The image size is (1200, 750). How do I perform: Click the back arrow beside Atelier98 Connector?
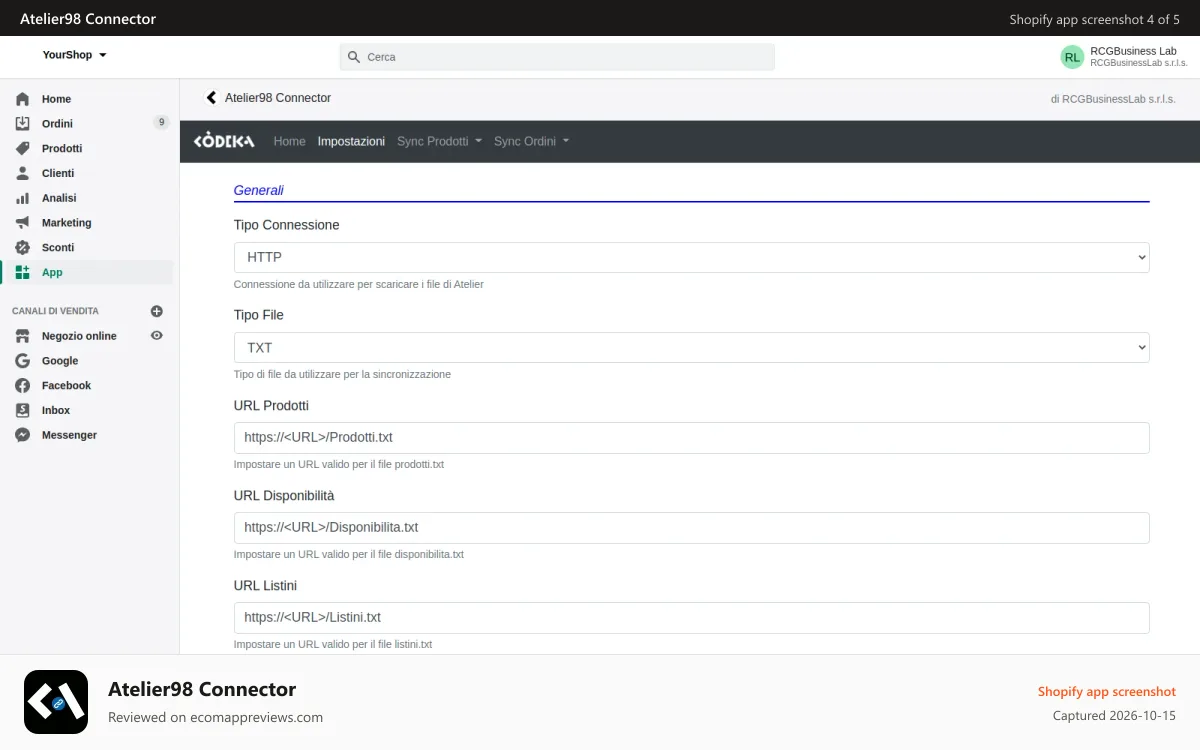point(211,98)
